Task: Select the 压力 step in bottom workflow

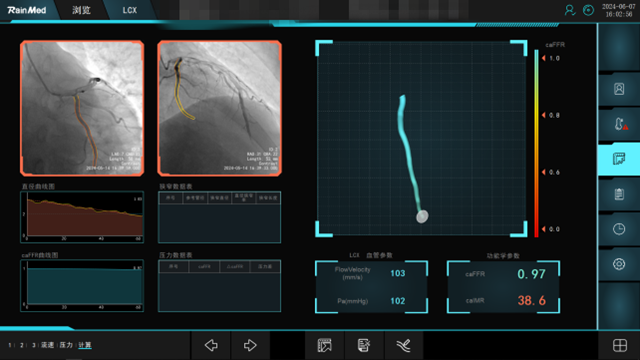Action: (66, 345)
